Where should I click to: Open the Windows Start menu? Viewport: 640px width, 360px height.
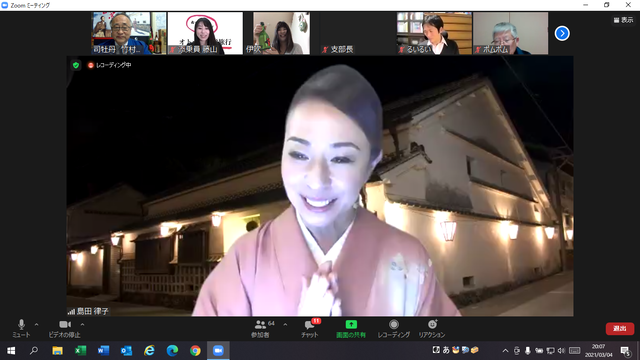(x=11, y=351)
